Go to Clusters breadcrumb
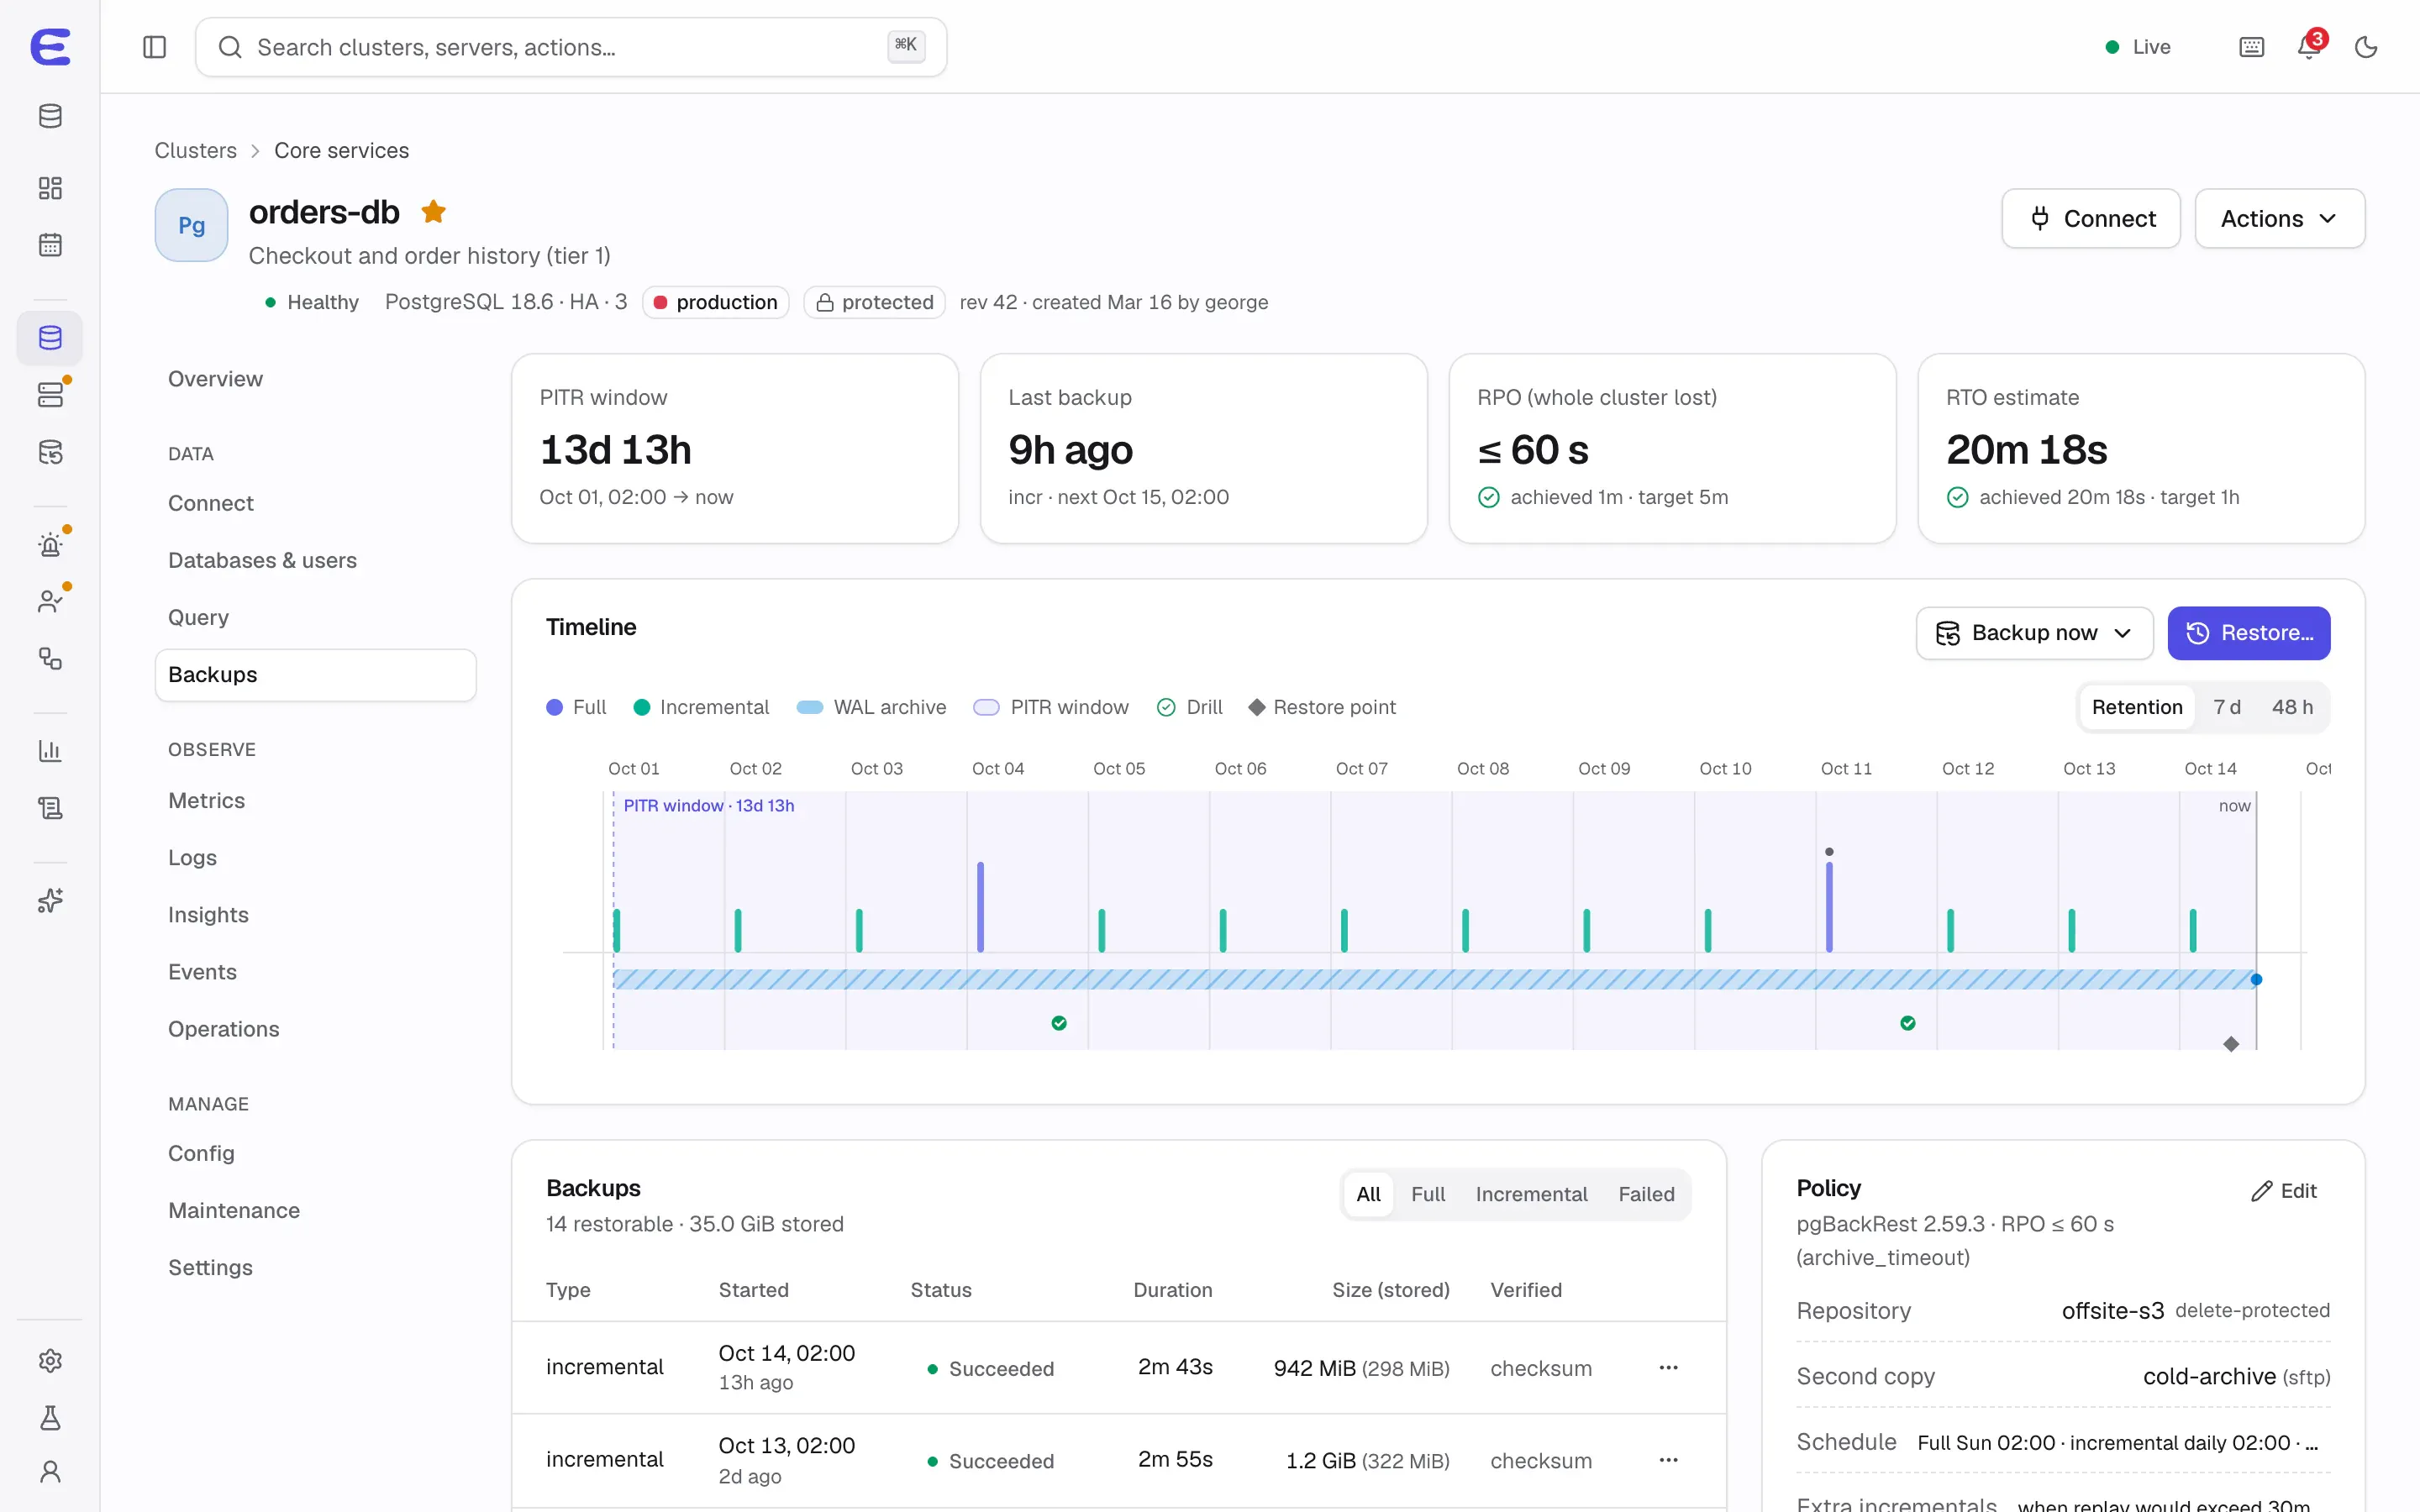Screen dimensions: 2420x1512 click(x=195, y=150)
